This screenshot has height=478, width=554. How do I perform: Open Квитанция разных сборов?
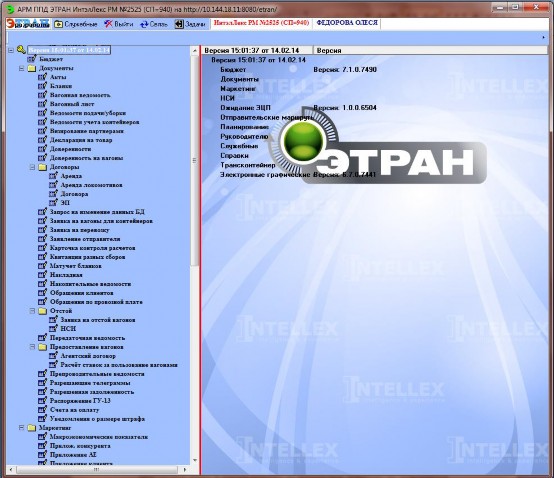point(88,257)
